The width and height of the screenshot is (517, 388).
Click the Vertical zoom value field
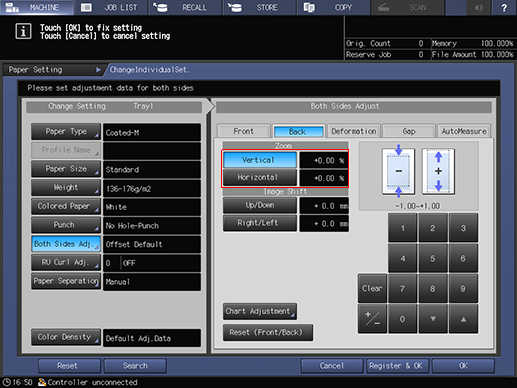[x=324, y=160]
